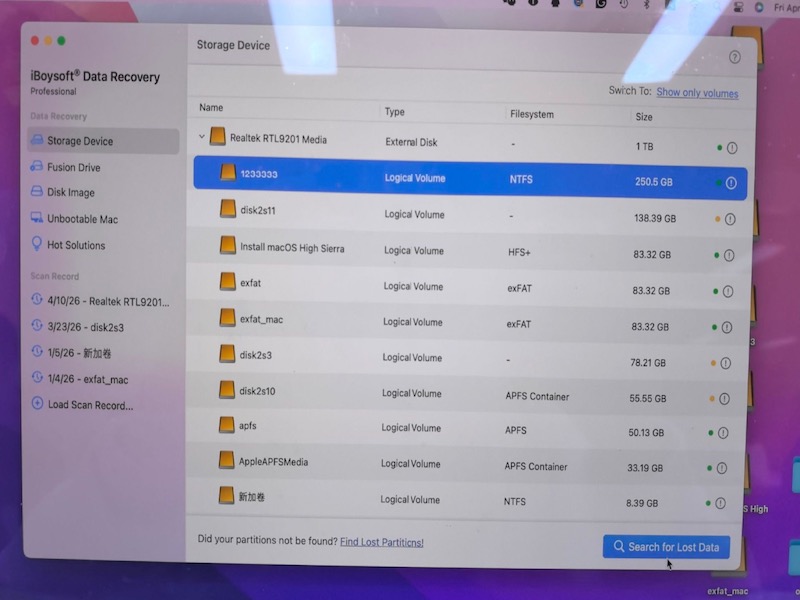Click Find Lost Partitions link
Viewport: 800px width, 600px height.
[382, 542]
